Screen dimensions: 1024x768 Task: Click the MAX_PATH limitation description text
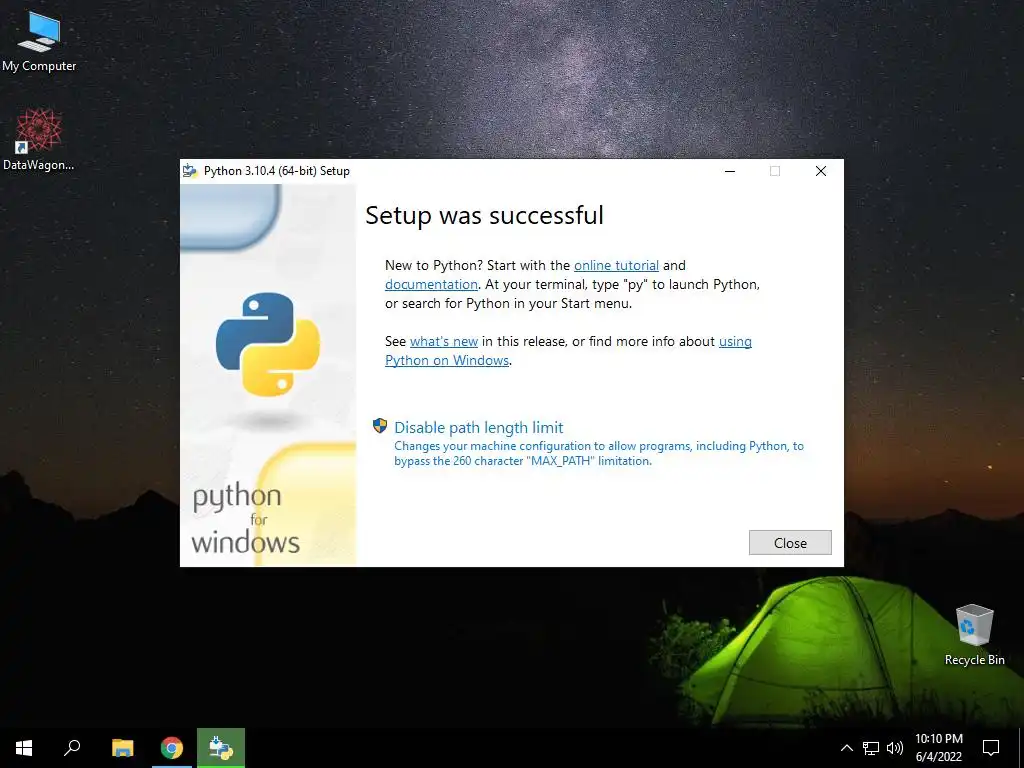pos(599,453)
